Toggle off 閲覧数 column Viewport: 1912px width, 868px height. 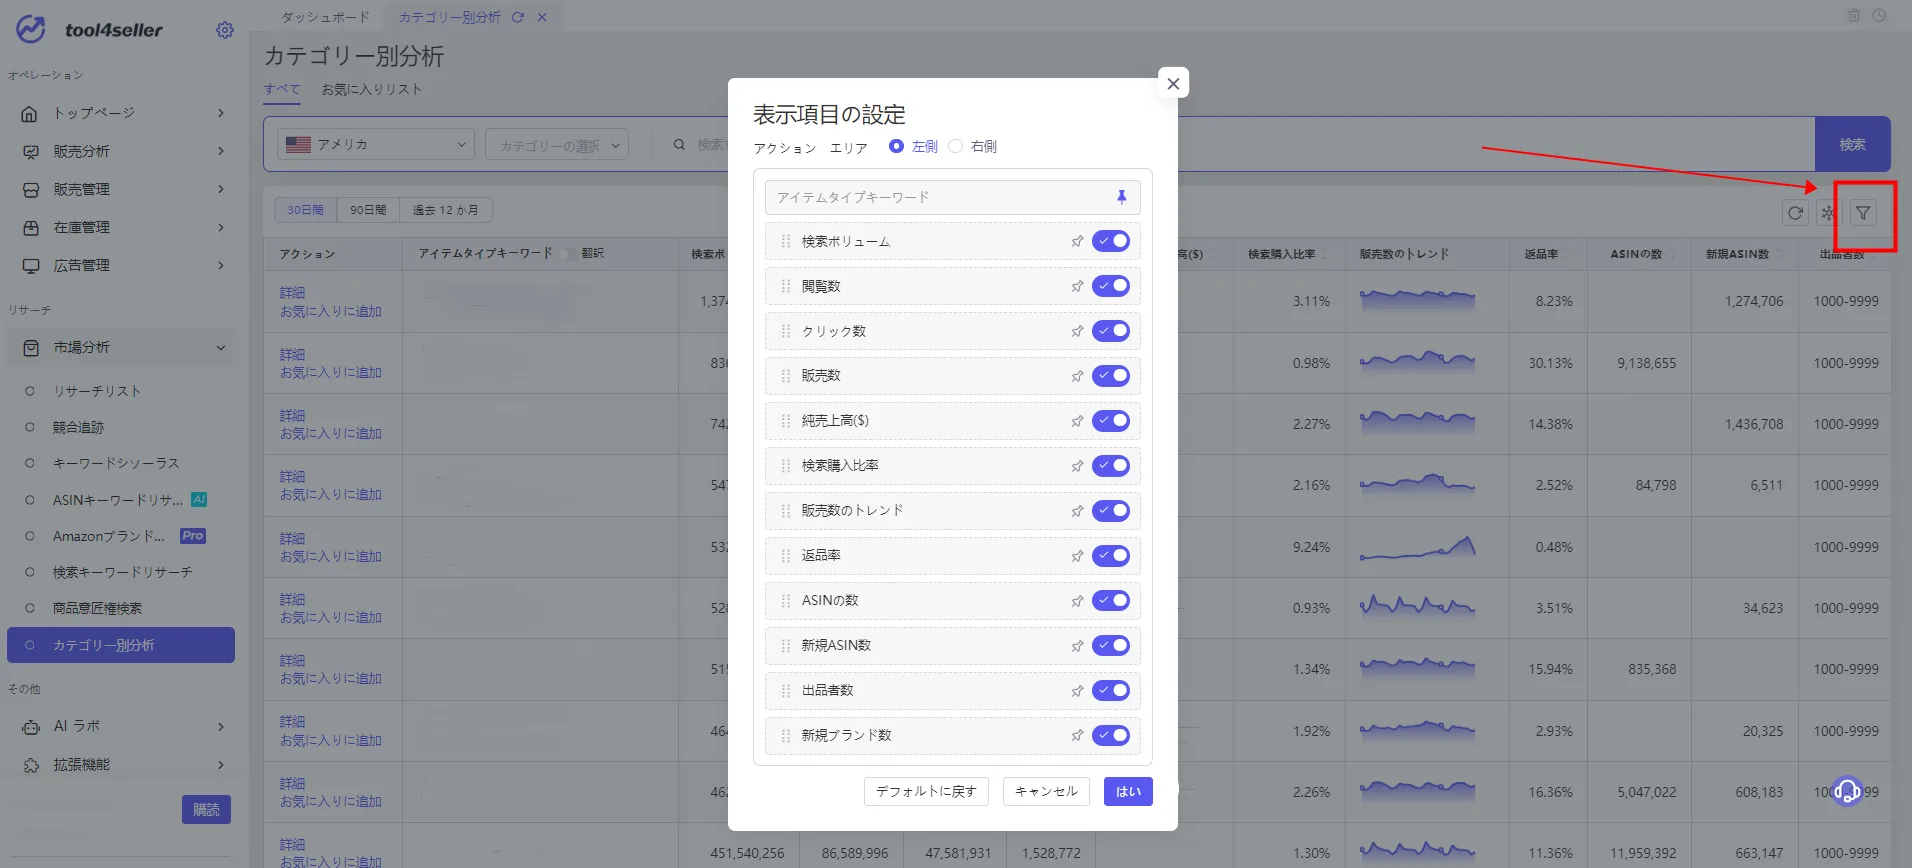click(x=1111, y=286)
